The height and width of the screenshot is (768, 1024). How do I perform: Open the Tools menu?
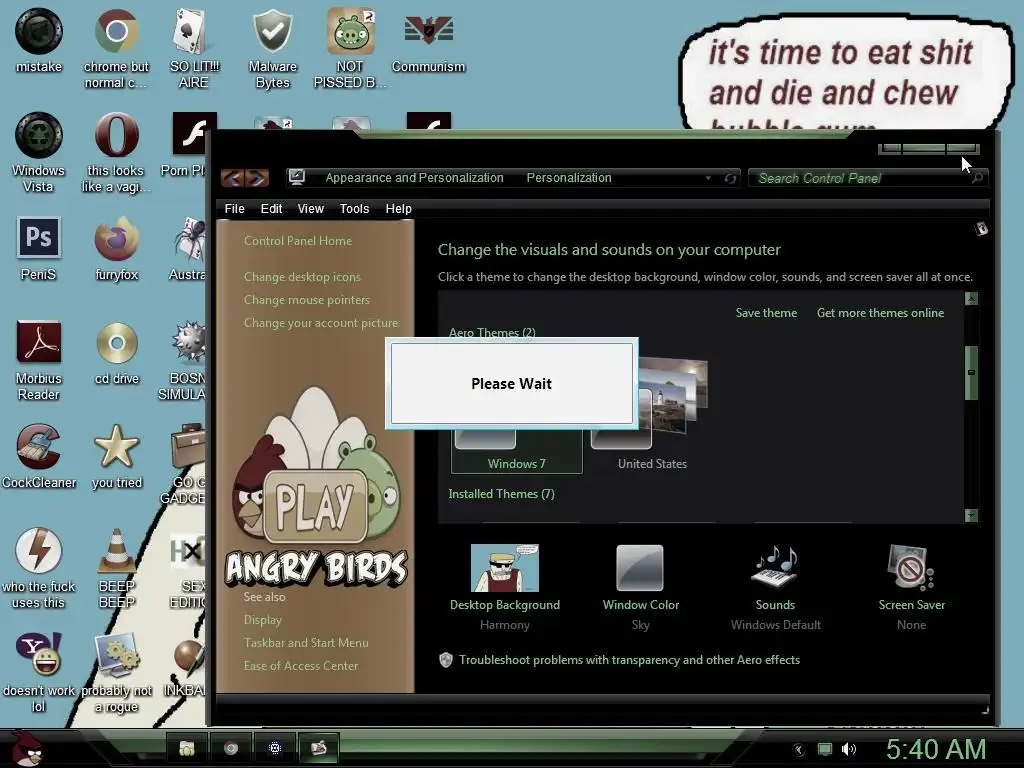[354, 208]
